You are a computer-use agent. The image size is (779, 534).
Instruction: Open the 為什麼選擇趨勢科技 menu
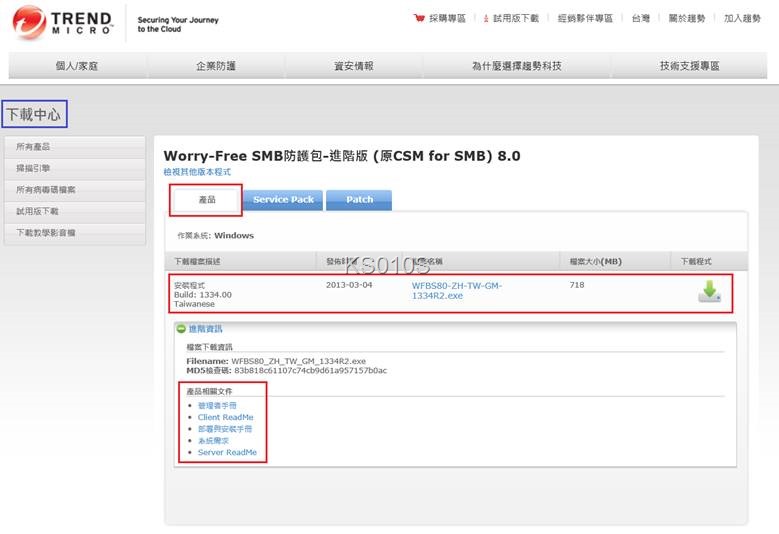tap(517, 66)
